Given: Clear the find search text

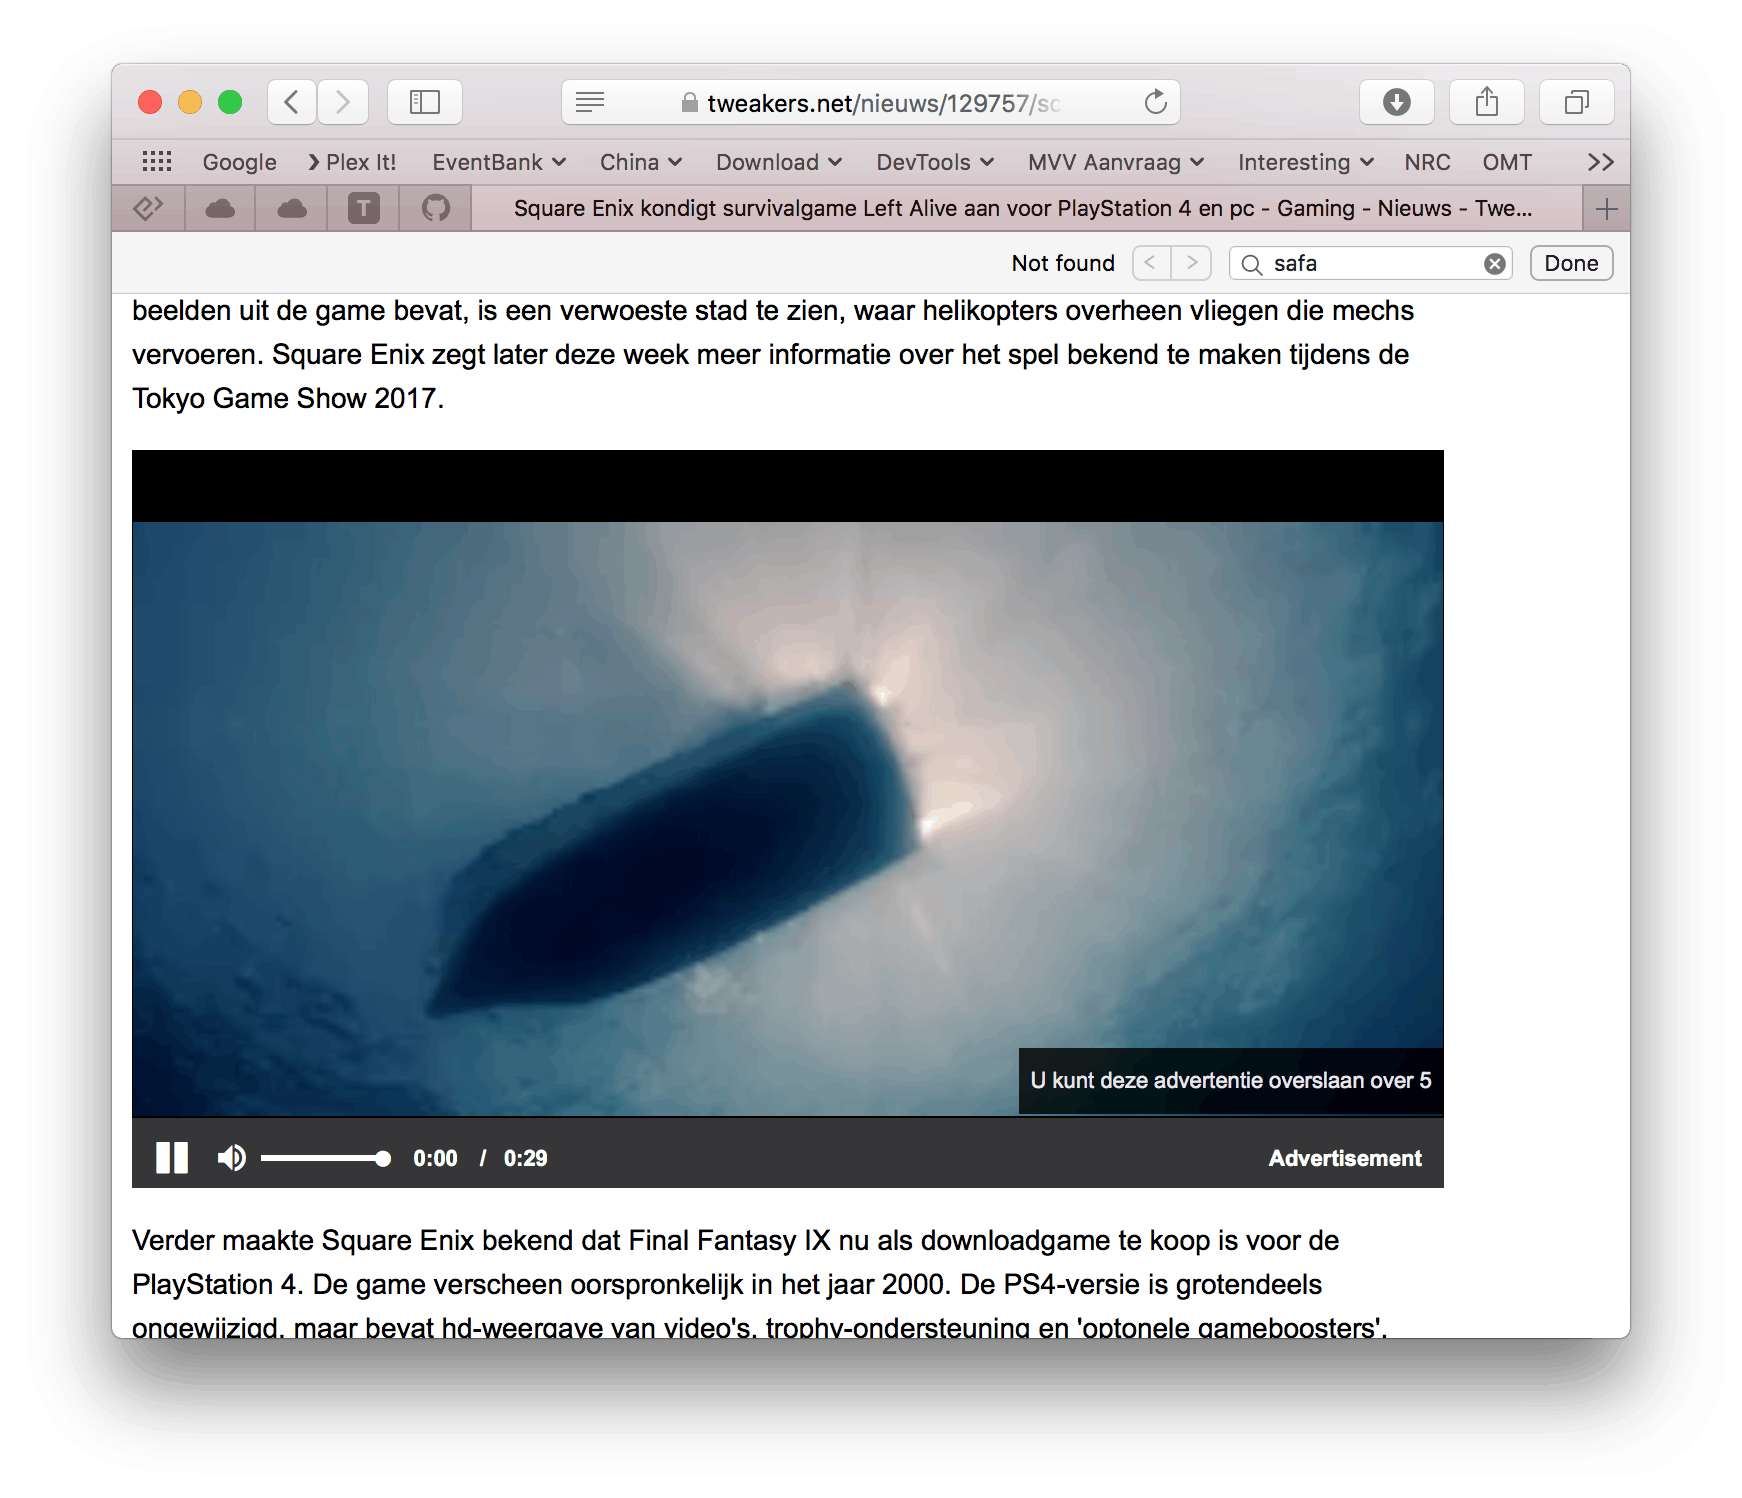Looking at the screenshot, I should (1495, 264).
